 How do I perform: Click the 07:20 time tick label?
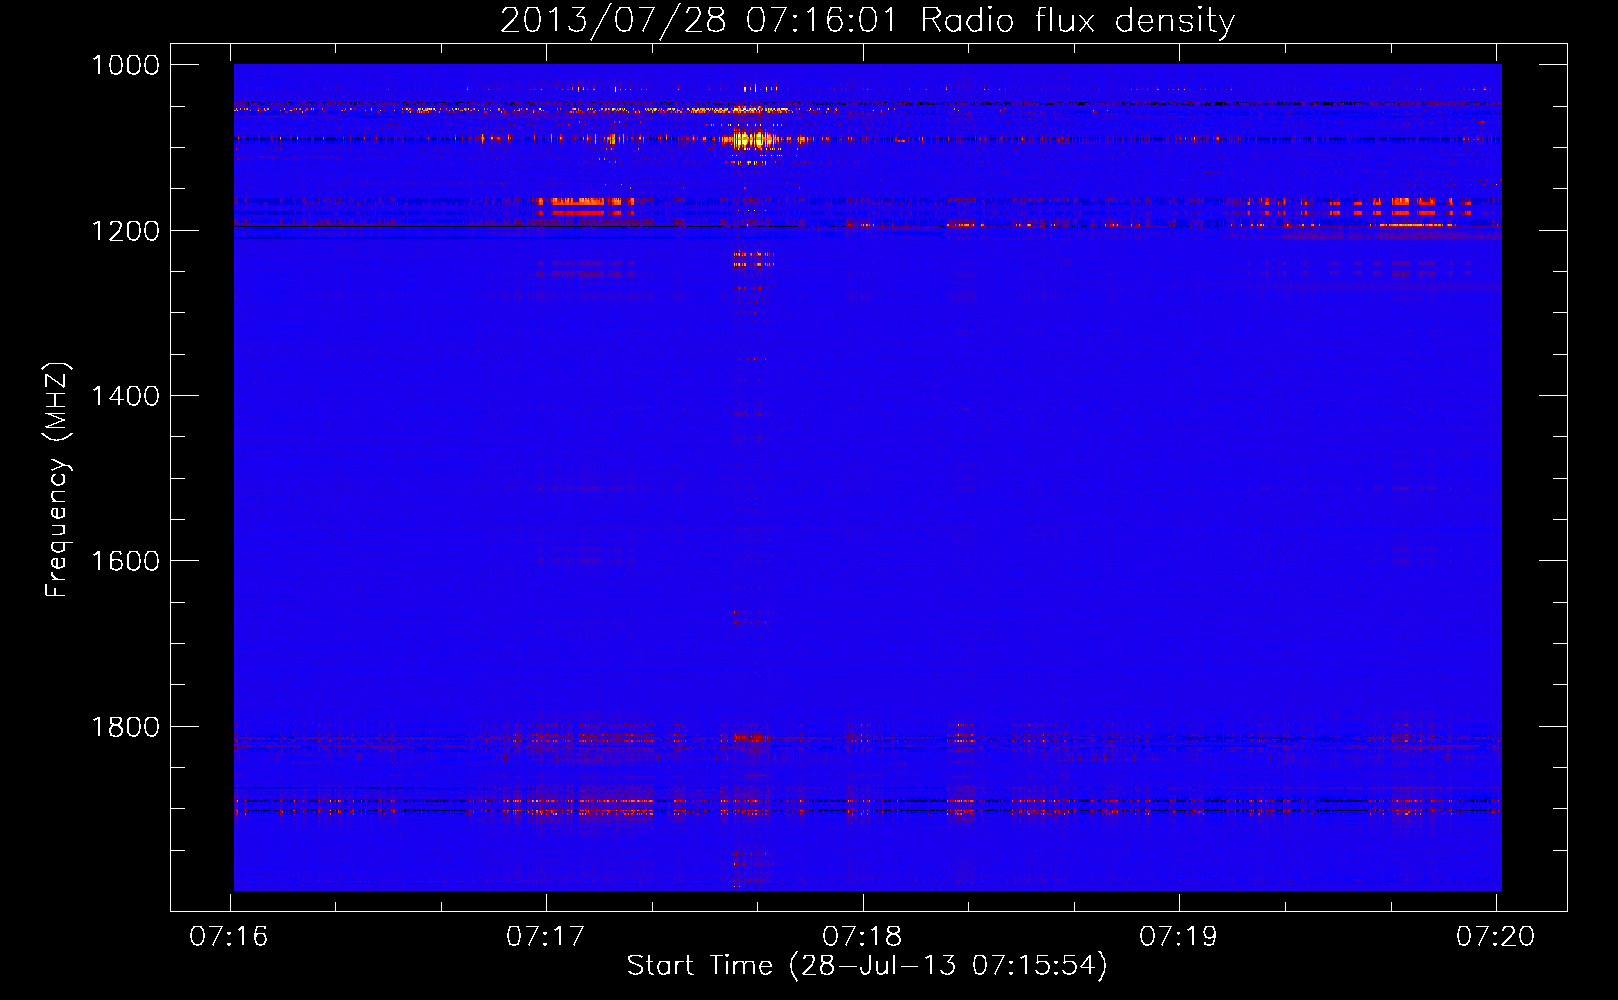[1495, 936]
